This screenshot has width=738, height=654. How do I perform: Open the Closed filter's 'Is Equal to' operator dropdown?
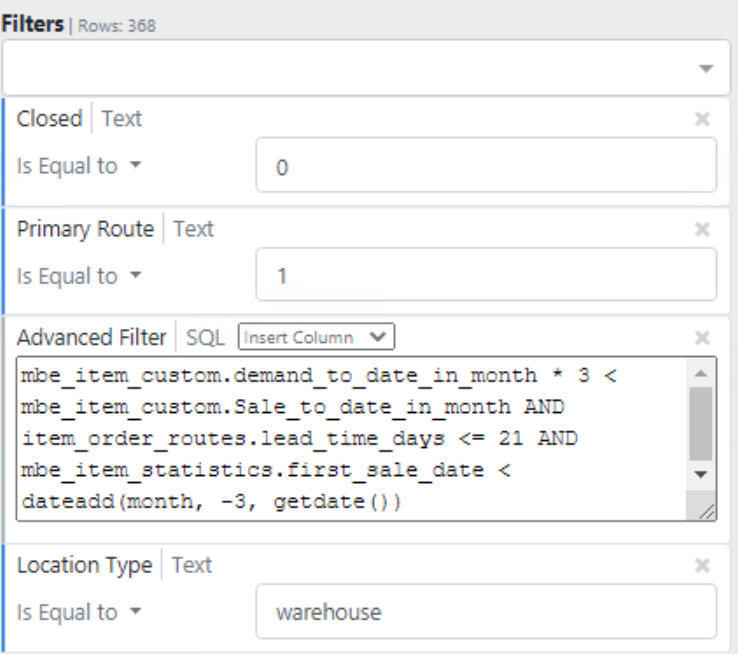pos(77,166)
